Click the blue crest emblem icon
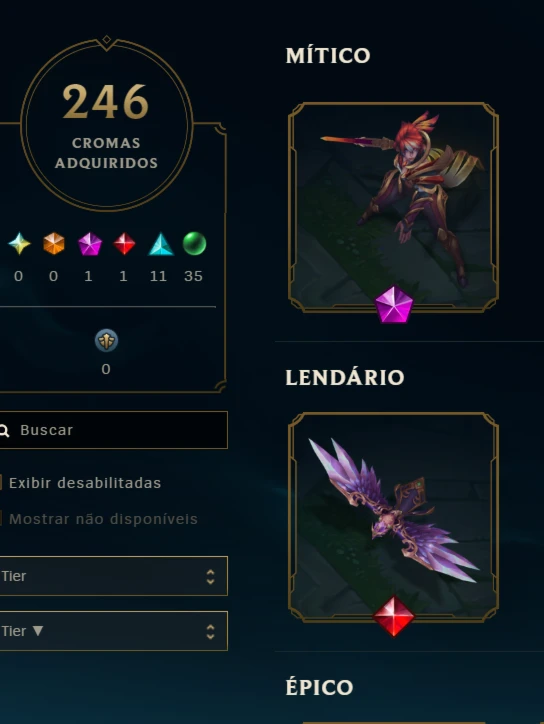 (106, 341)
